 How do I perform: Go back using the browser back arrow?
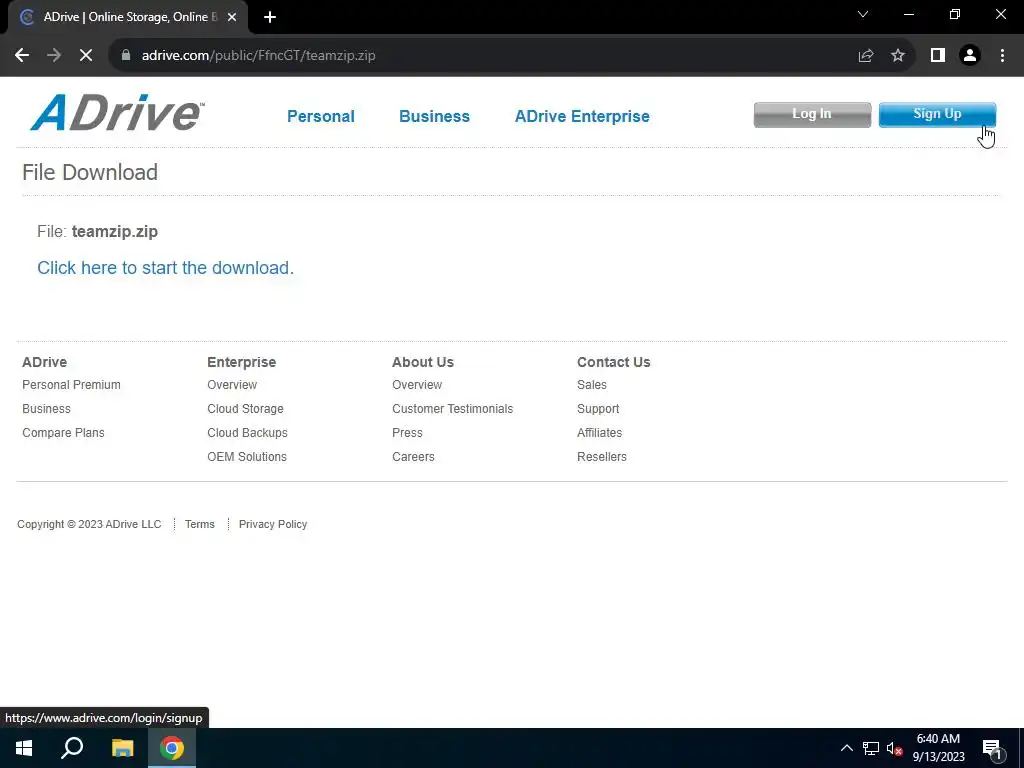pos(22,56)
